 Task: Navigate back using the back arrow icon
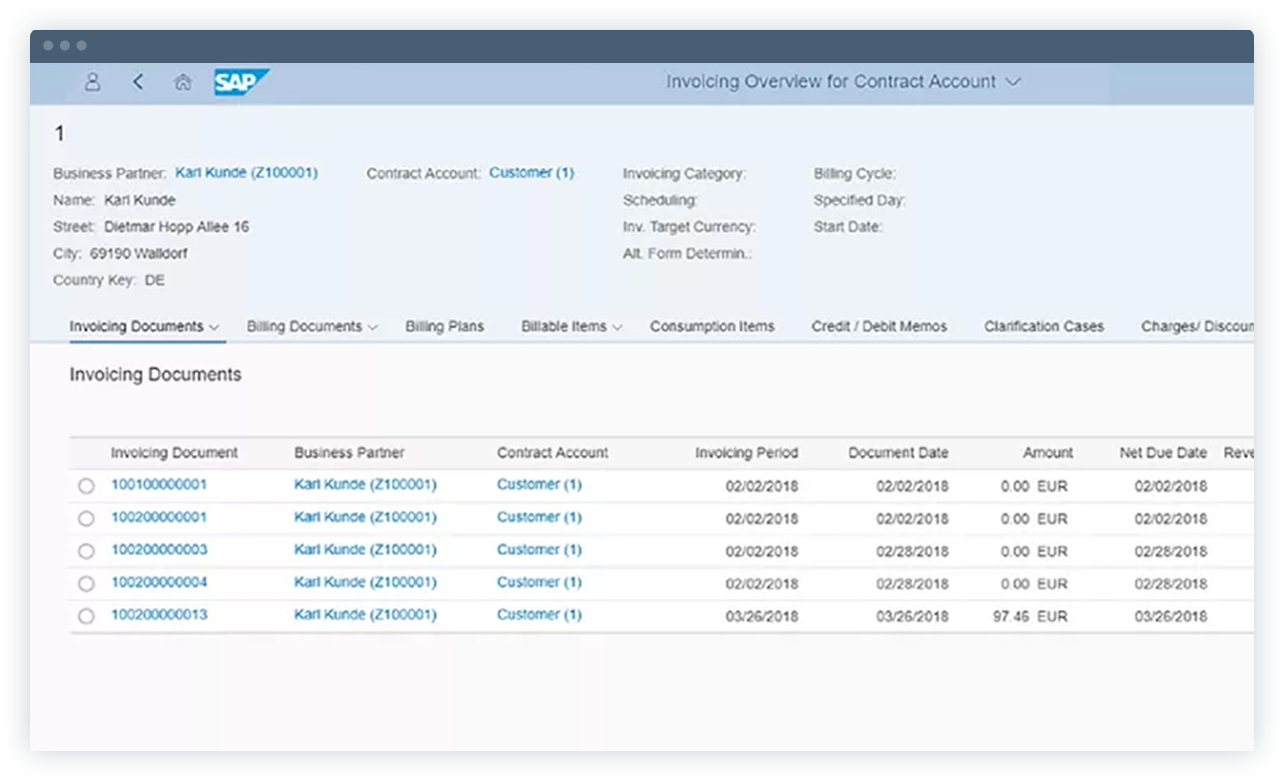click(138, 83)
